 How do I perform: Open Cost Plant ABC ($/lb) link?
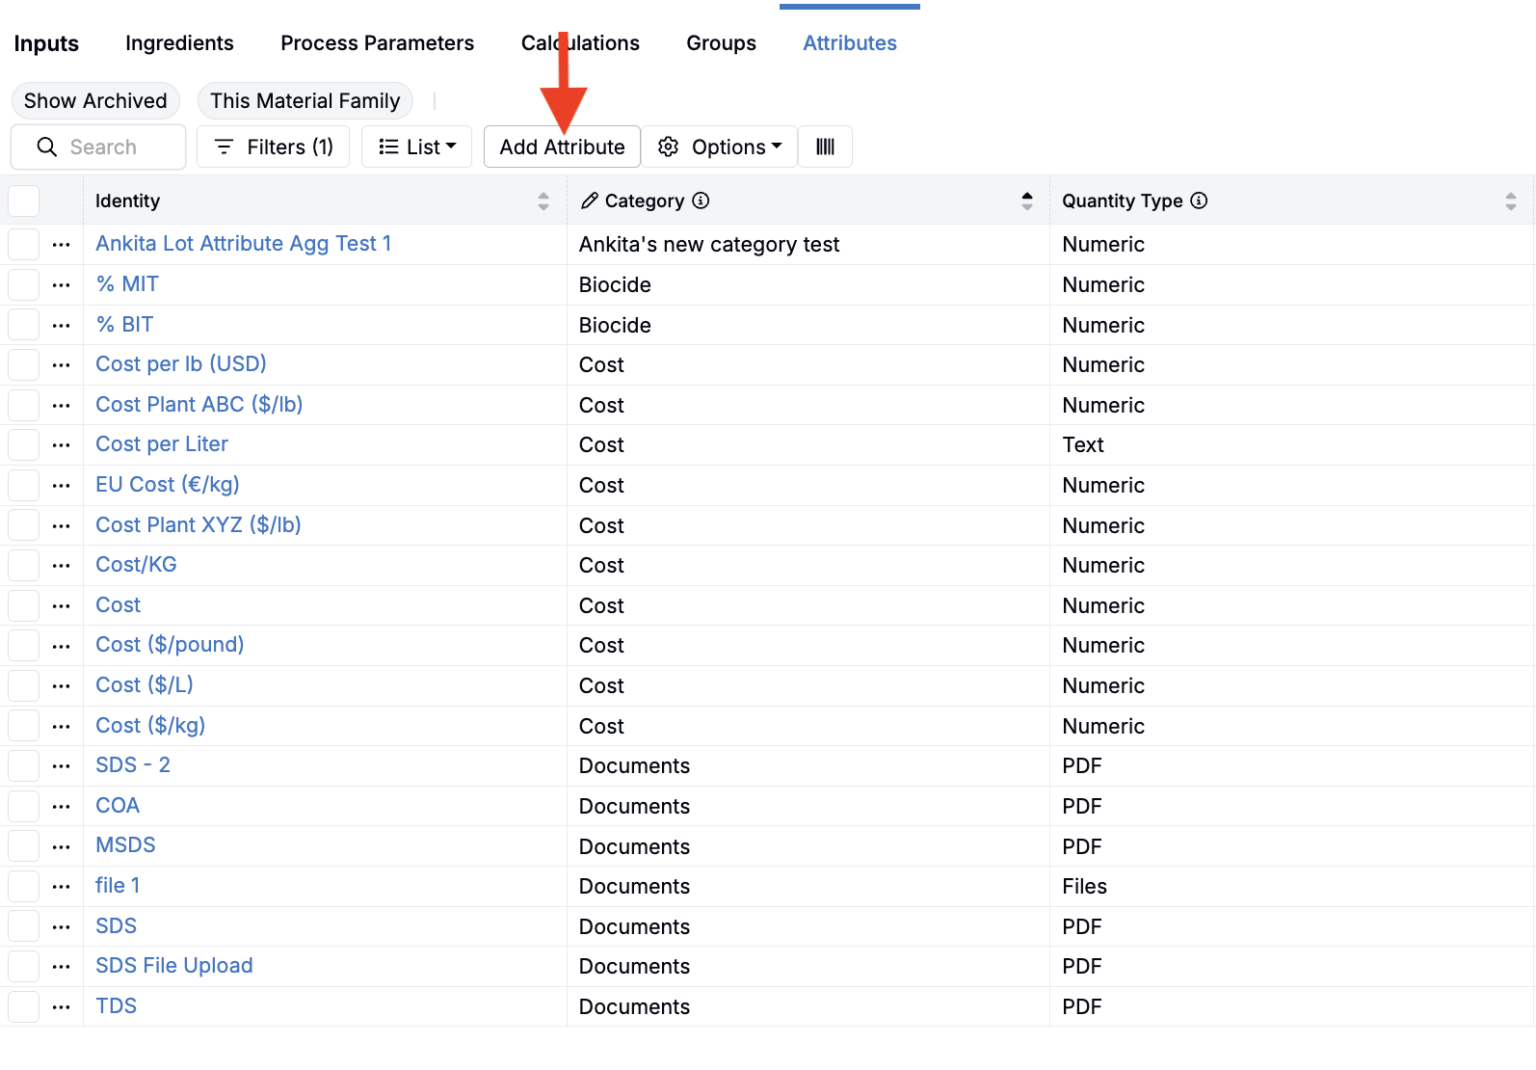pyautogui.click(x=199, y=405)
